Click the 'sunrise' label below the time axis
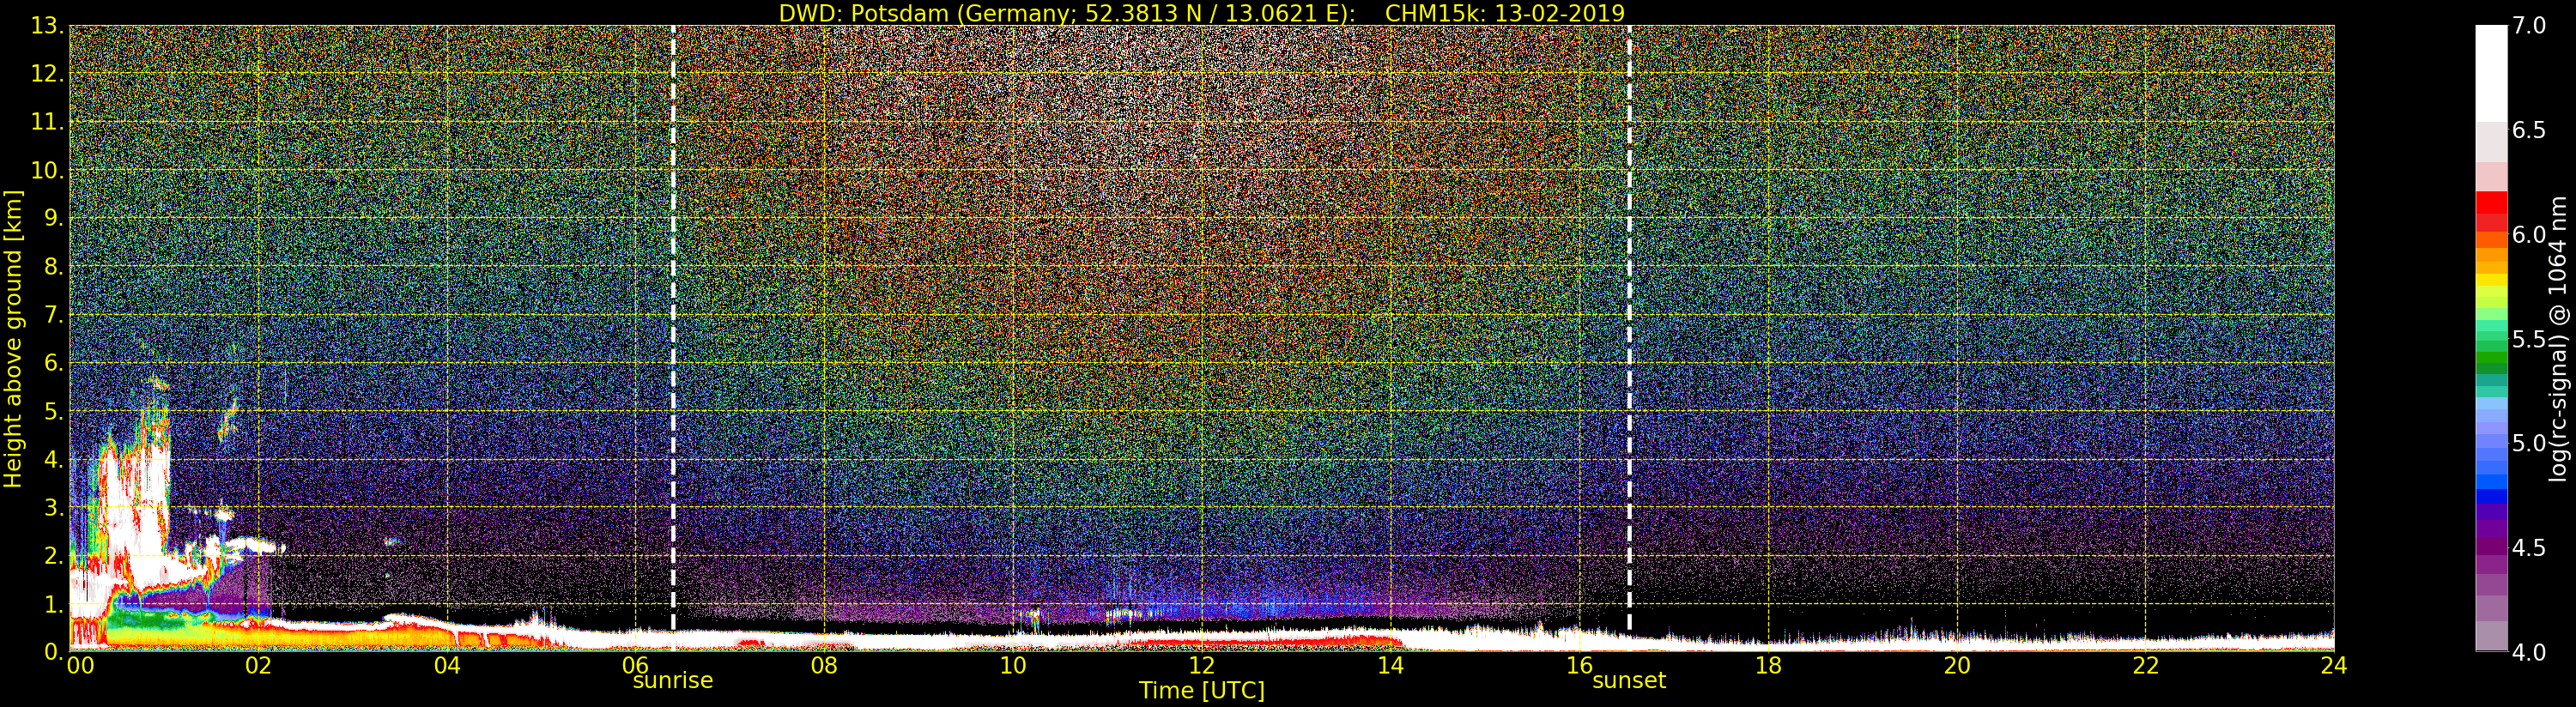This screenshot has width=2576, height=707. point(673,681)
